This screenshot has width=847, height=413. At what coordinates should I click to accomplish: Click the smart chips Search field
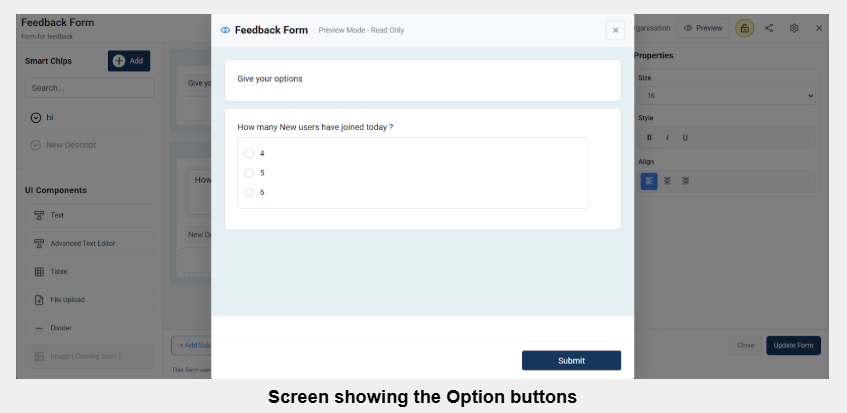(x=90, y=88)
